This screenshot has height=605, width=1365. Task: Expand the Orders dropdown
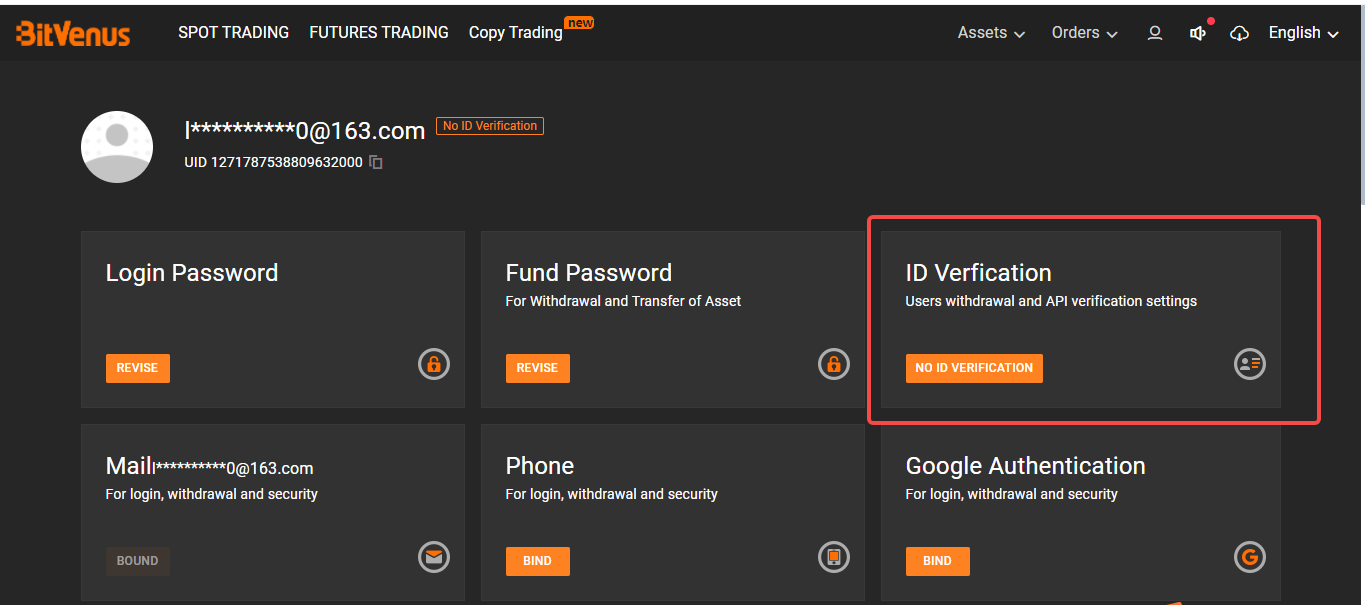tap(1084, 33)
